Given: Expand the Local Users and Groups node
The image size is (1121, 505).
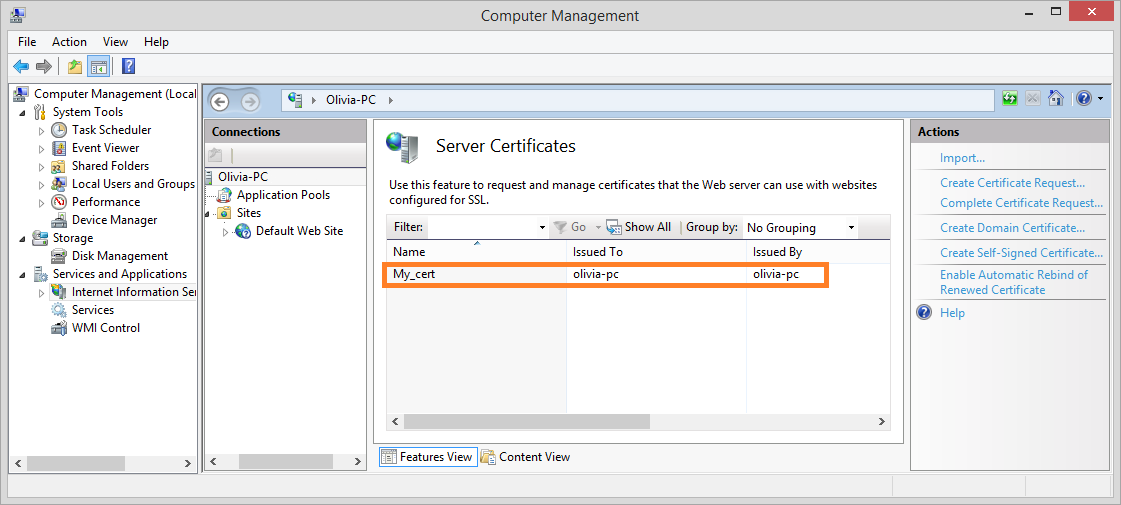Looking at the screenshot, I should point(41,184).
